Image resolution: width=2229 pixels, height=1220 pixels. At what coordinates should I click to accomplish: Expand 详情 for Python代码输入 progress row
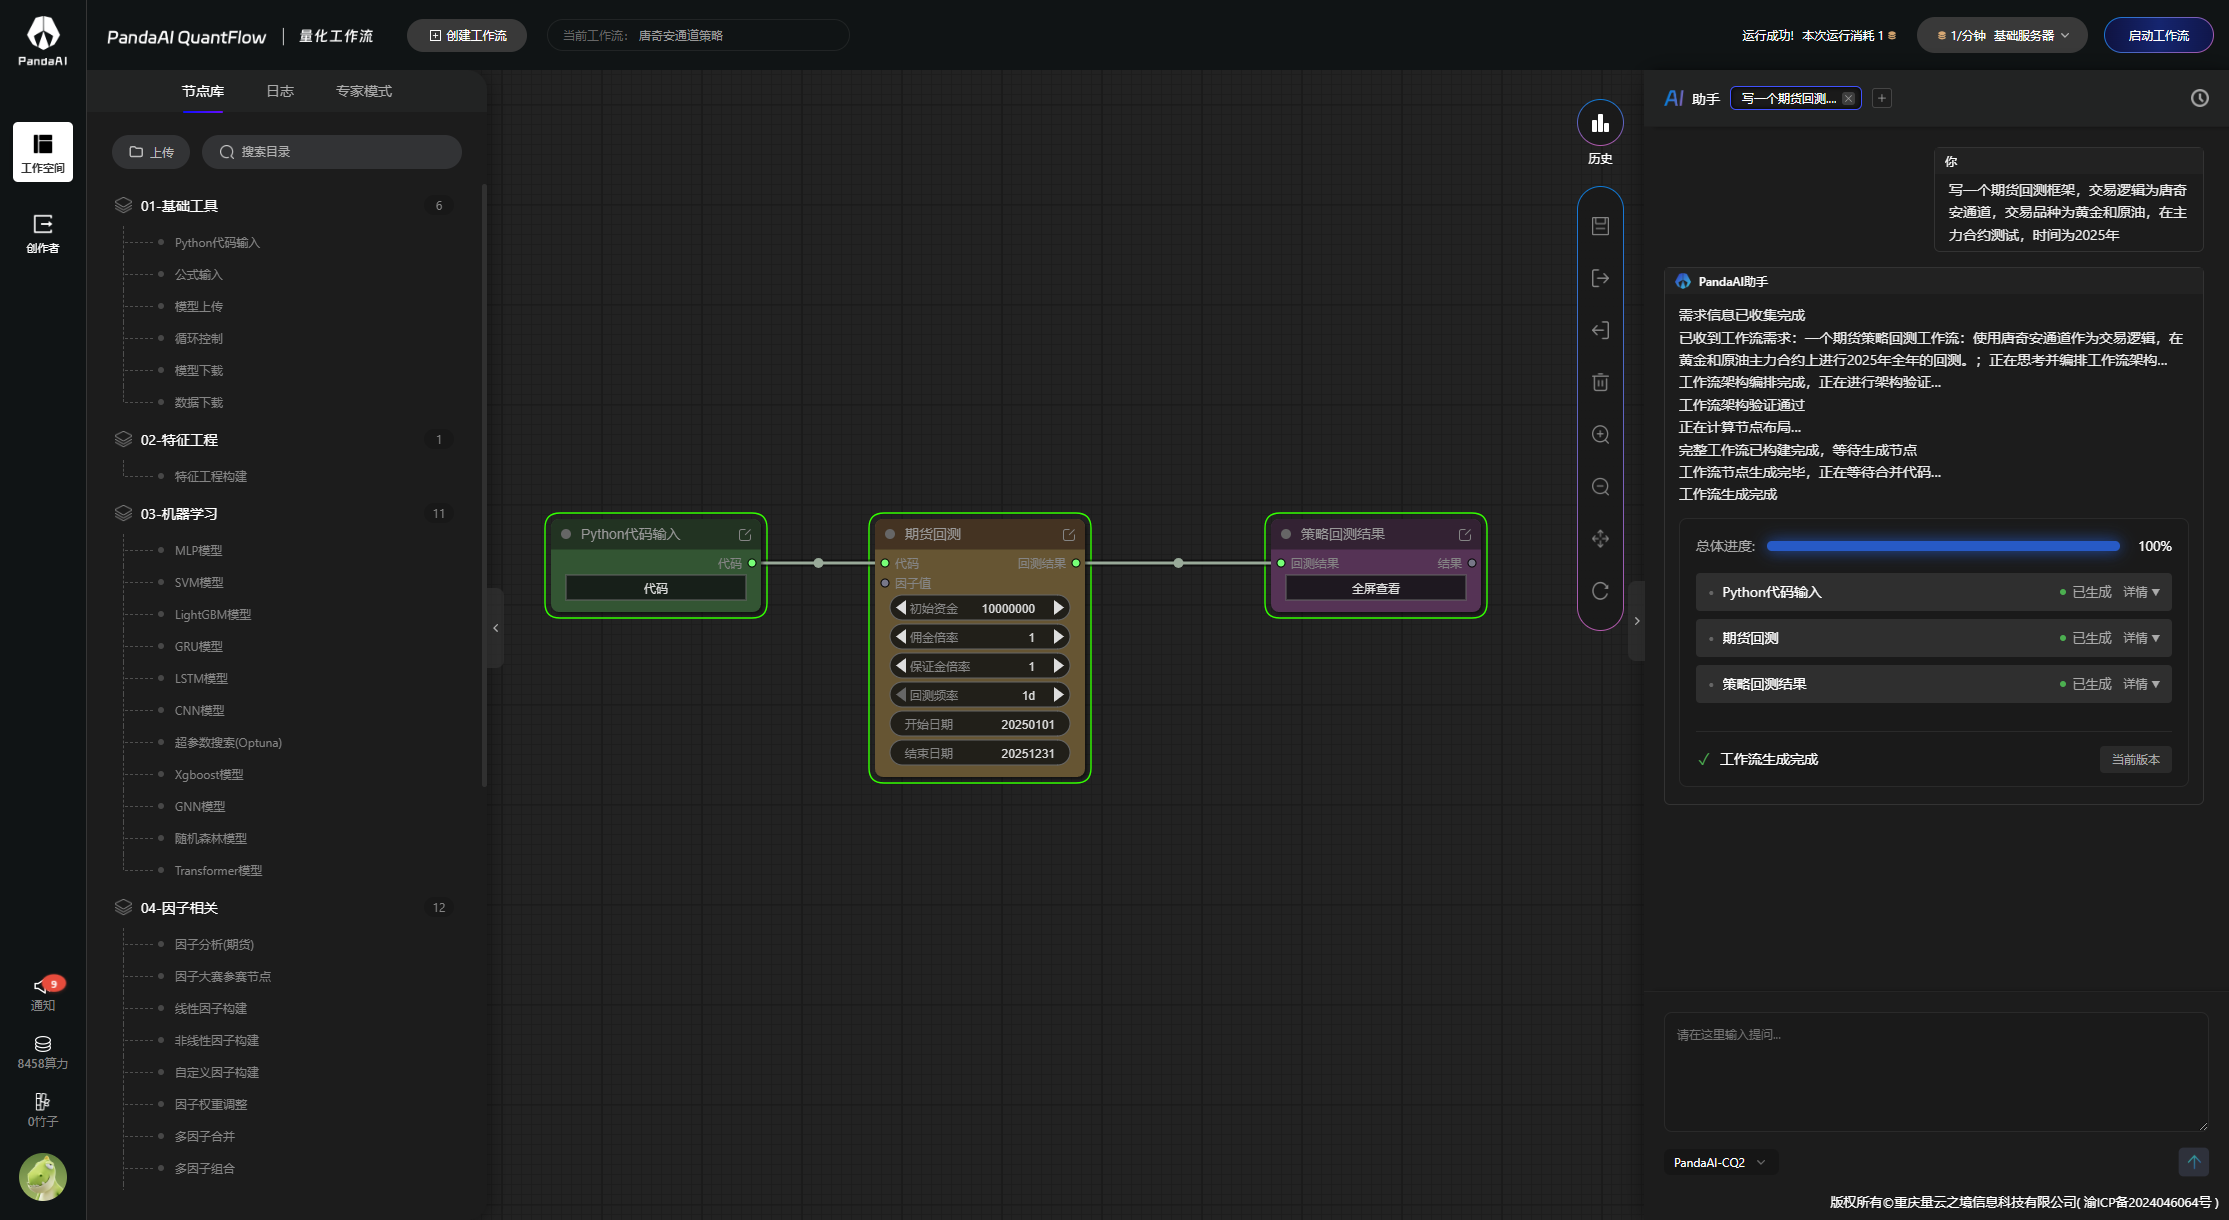pyautogui.click(x=2141, y=592)
